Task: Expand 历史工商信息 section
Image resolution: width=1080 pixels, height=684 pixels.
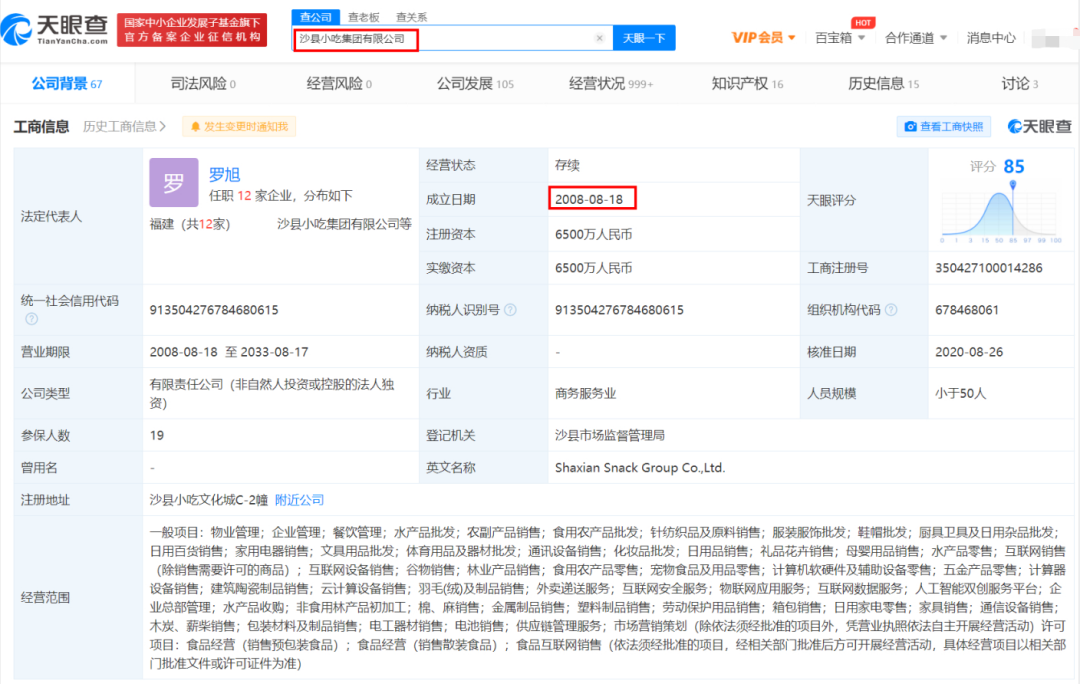Action: tap(125, 126)
